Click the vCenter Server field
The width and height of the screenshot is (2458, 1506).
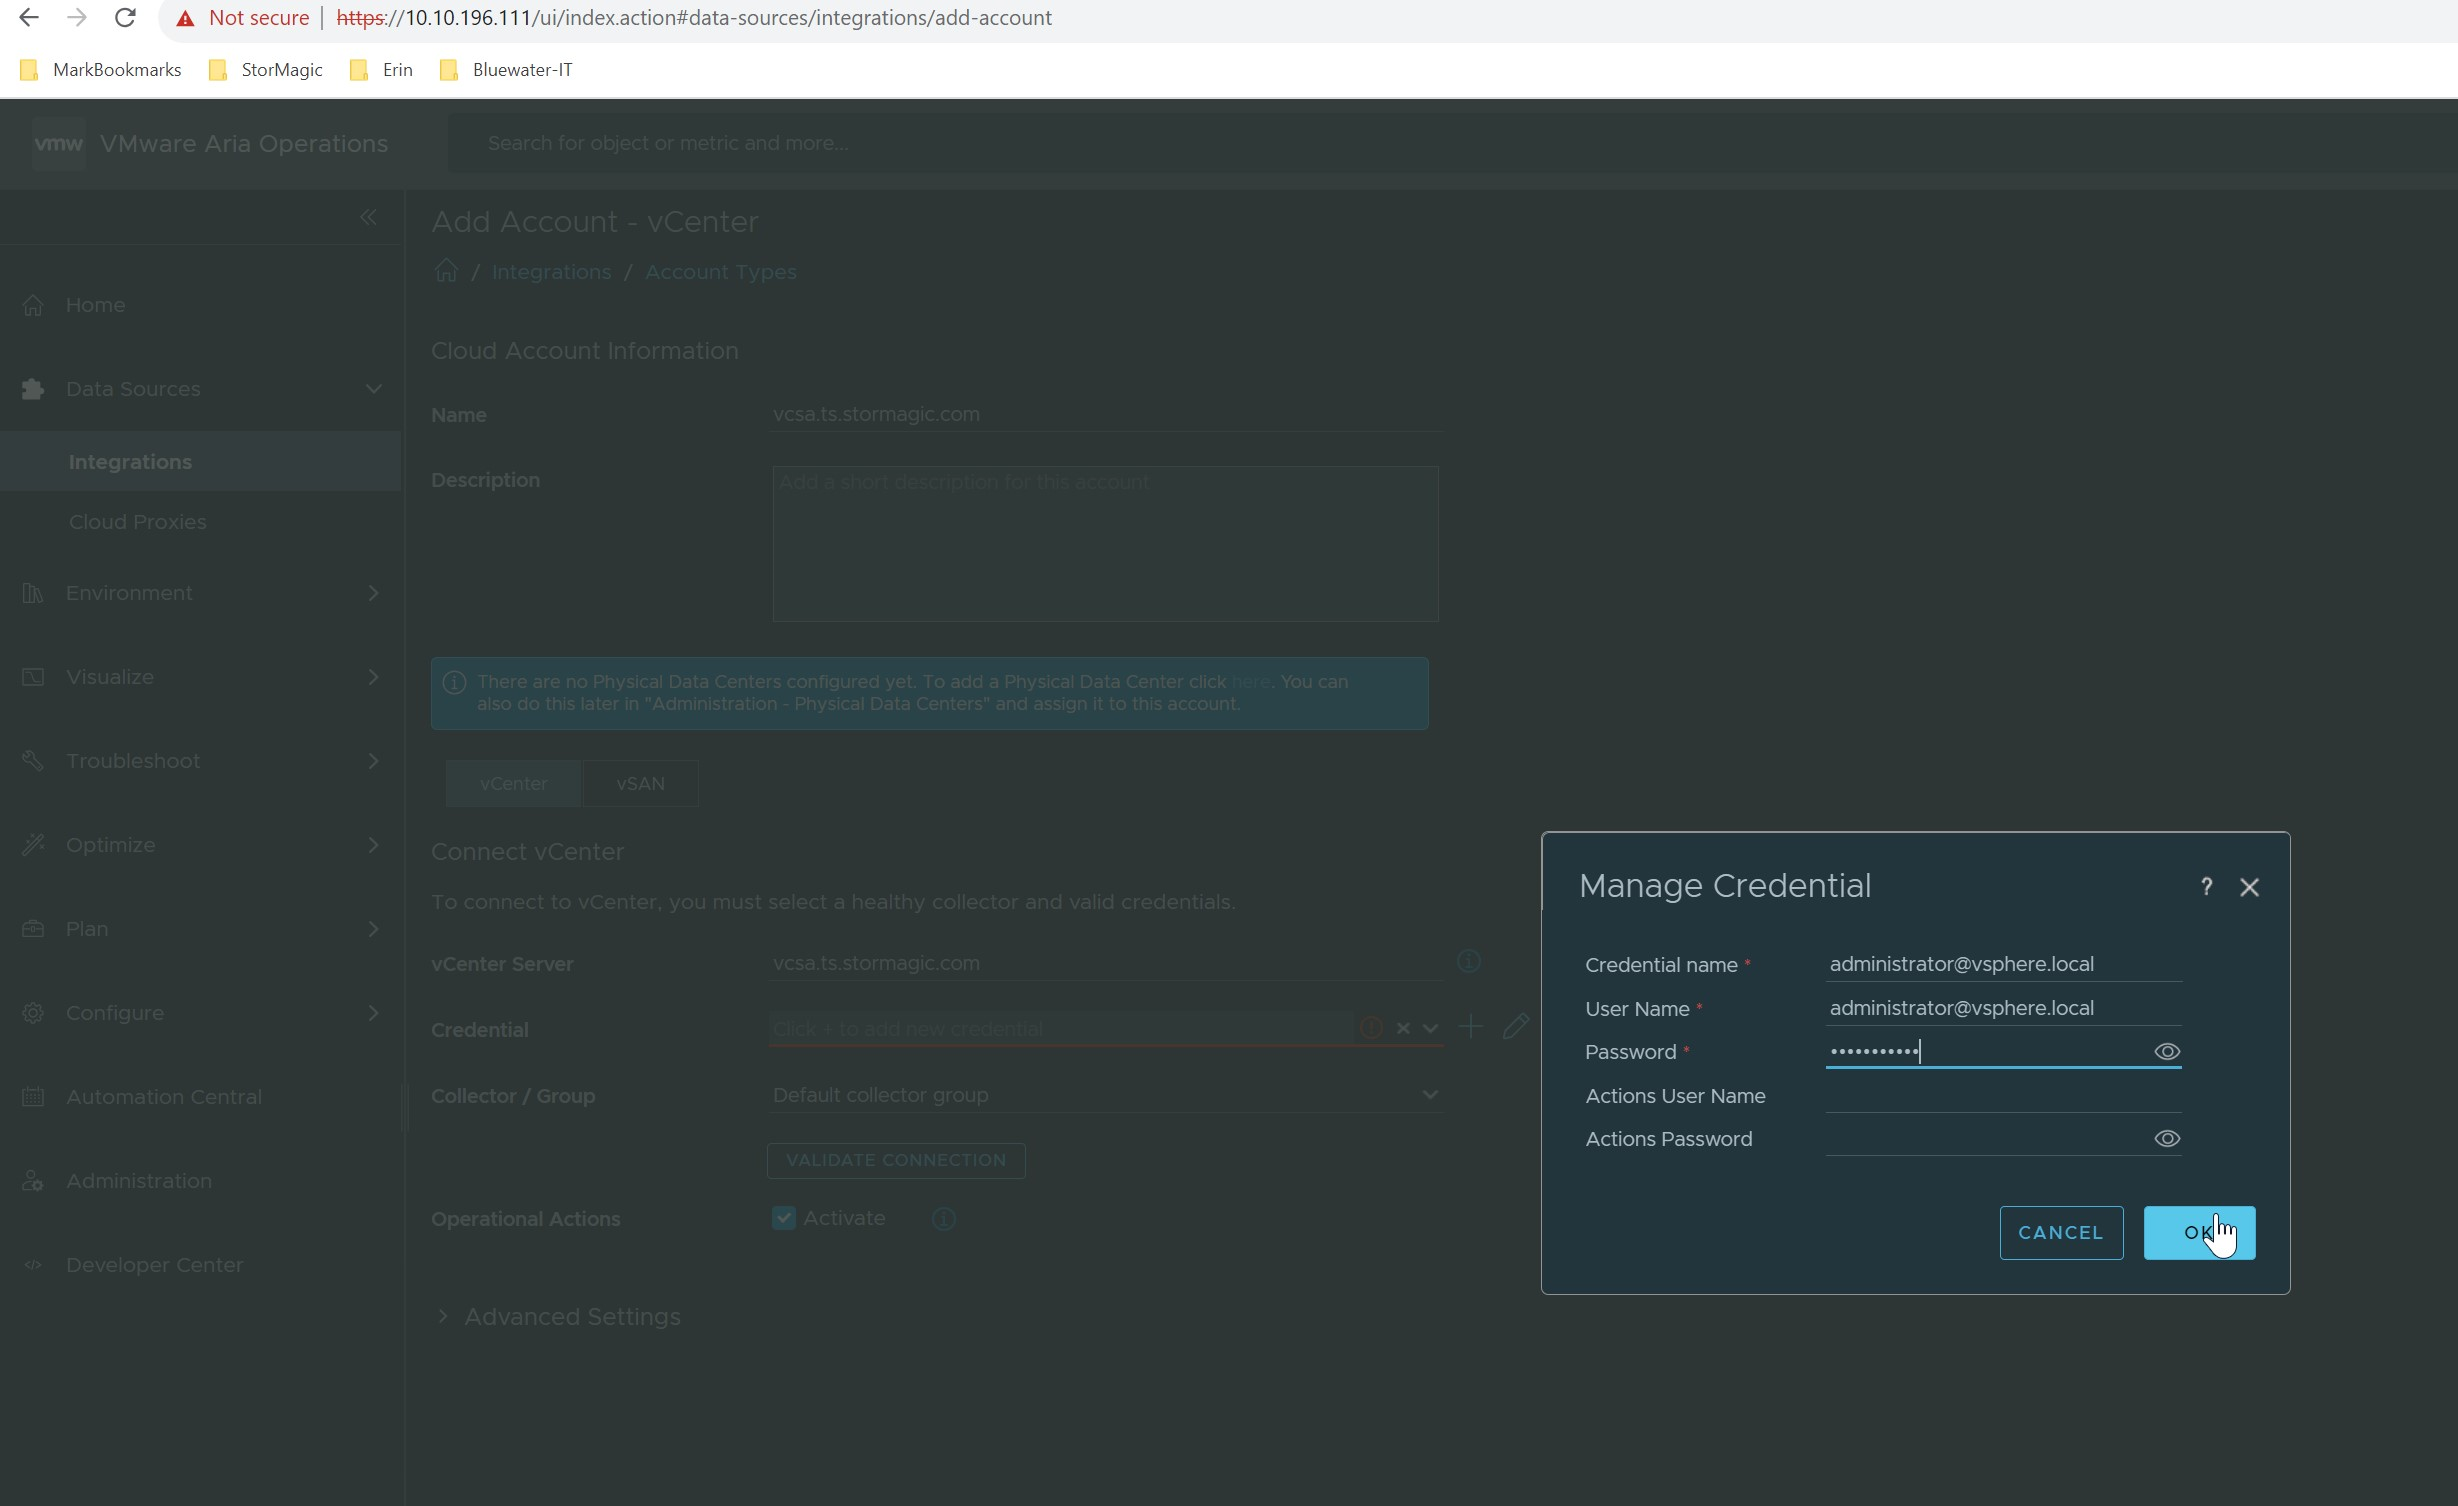click(1106, 963)
